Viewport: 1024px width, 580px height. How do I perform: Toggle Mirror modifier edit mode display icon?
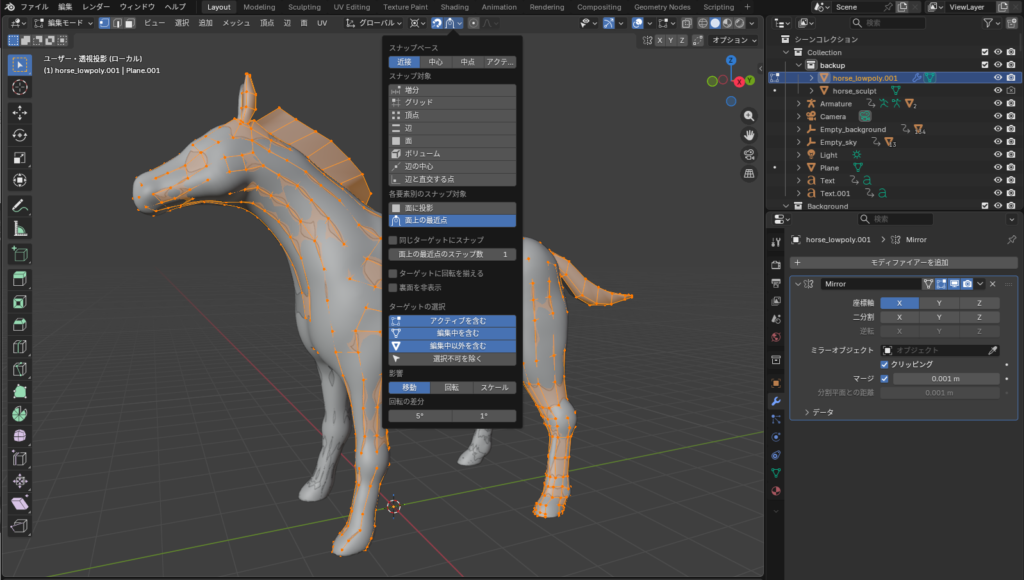click(941, 284)
